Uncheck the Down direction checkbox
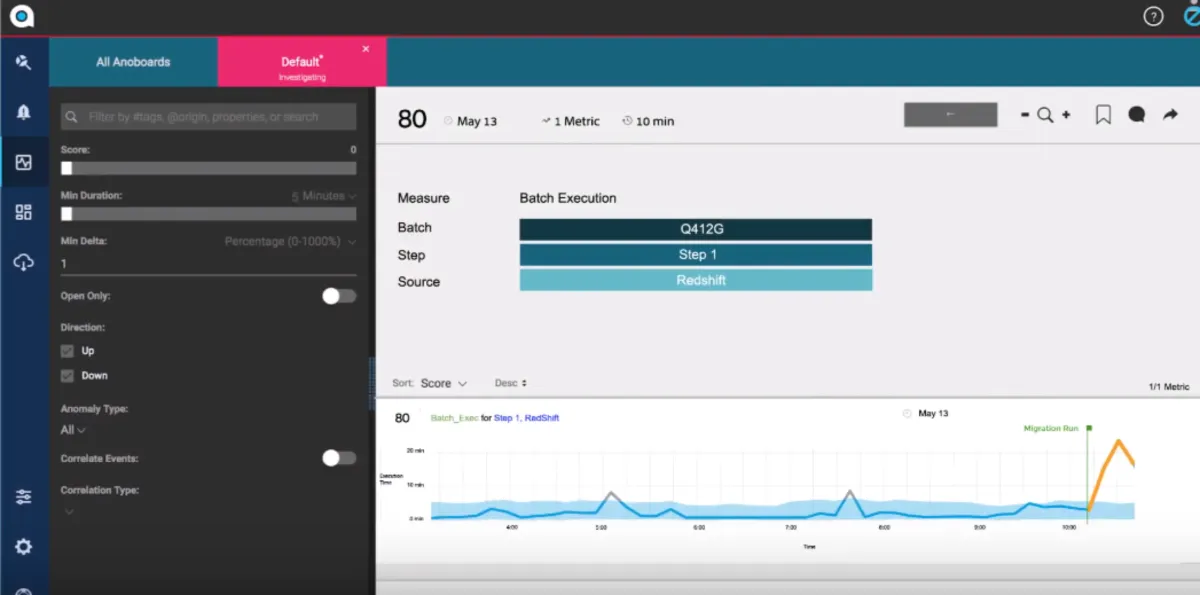This screenshot has height=595, width=1200. coord(67,376)
